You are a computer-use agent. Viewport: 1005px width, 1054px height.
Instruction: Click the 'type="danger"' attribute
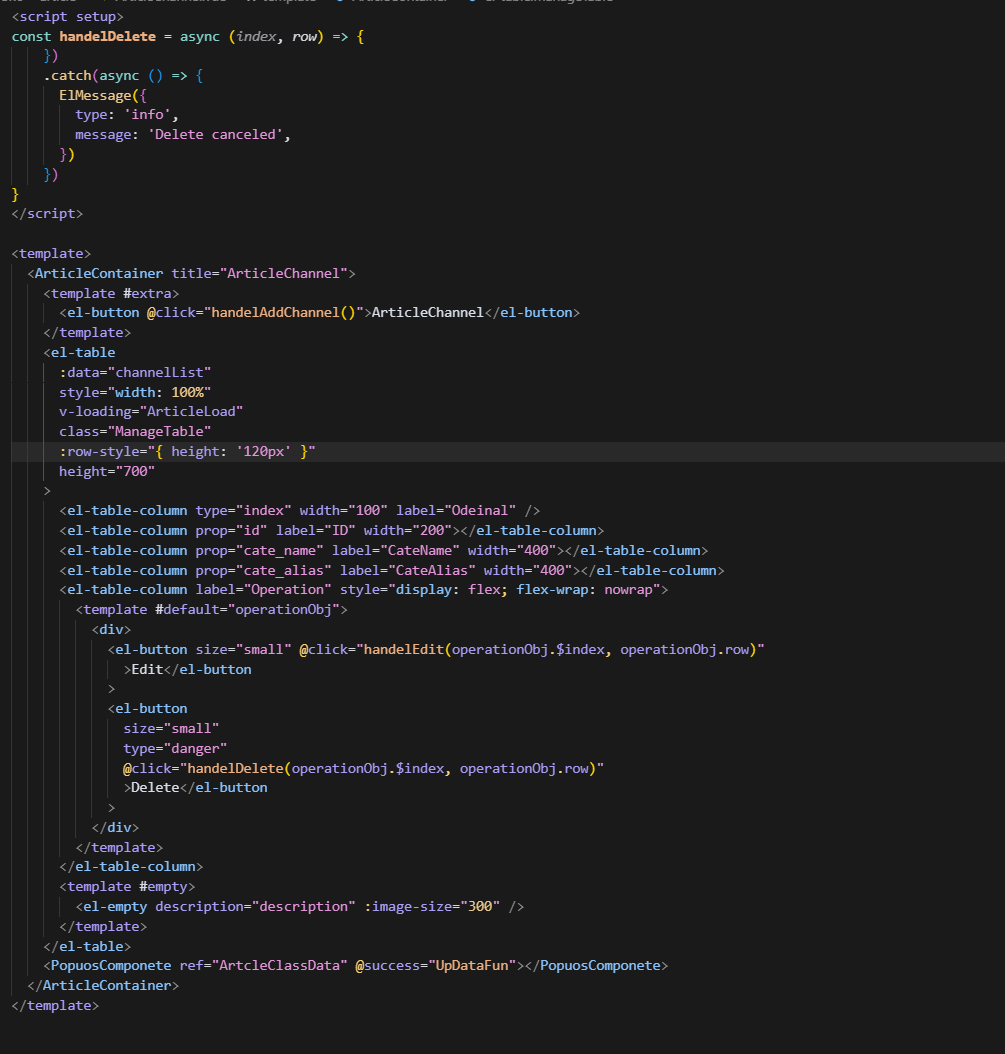(175, 748)
